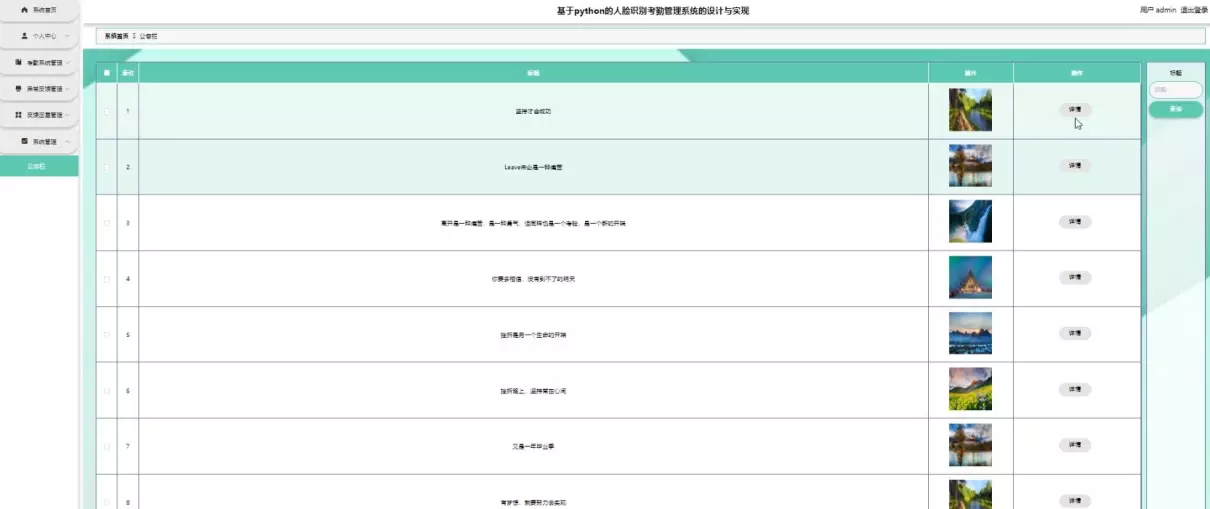This screenshot has height=509, width=1210.
Task: Check the checkbox for row 2
Action: [x=107, y=166]
